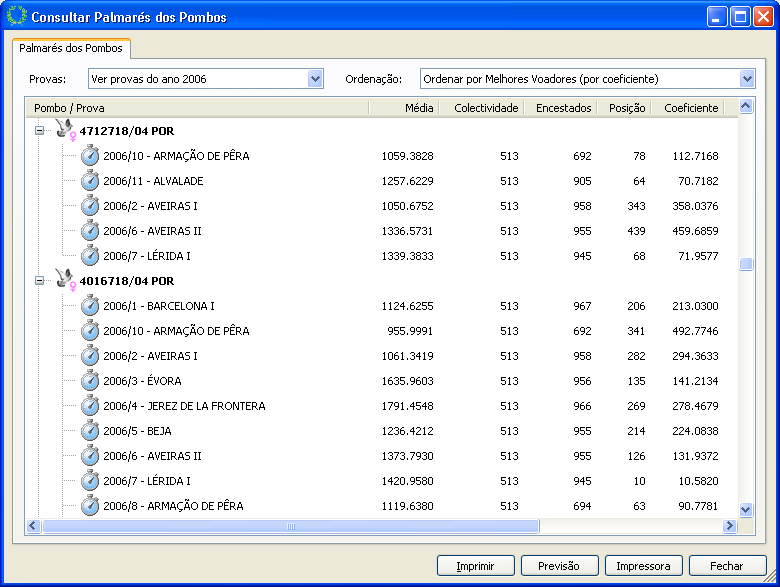The height and width of the screenshot is (587, 780).
Task: Click the pigeon icon for 4016718/04 POR
Action: pos(66,280)
